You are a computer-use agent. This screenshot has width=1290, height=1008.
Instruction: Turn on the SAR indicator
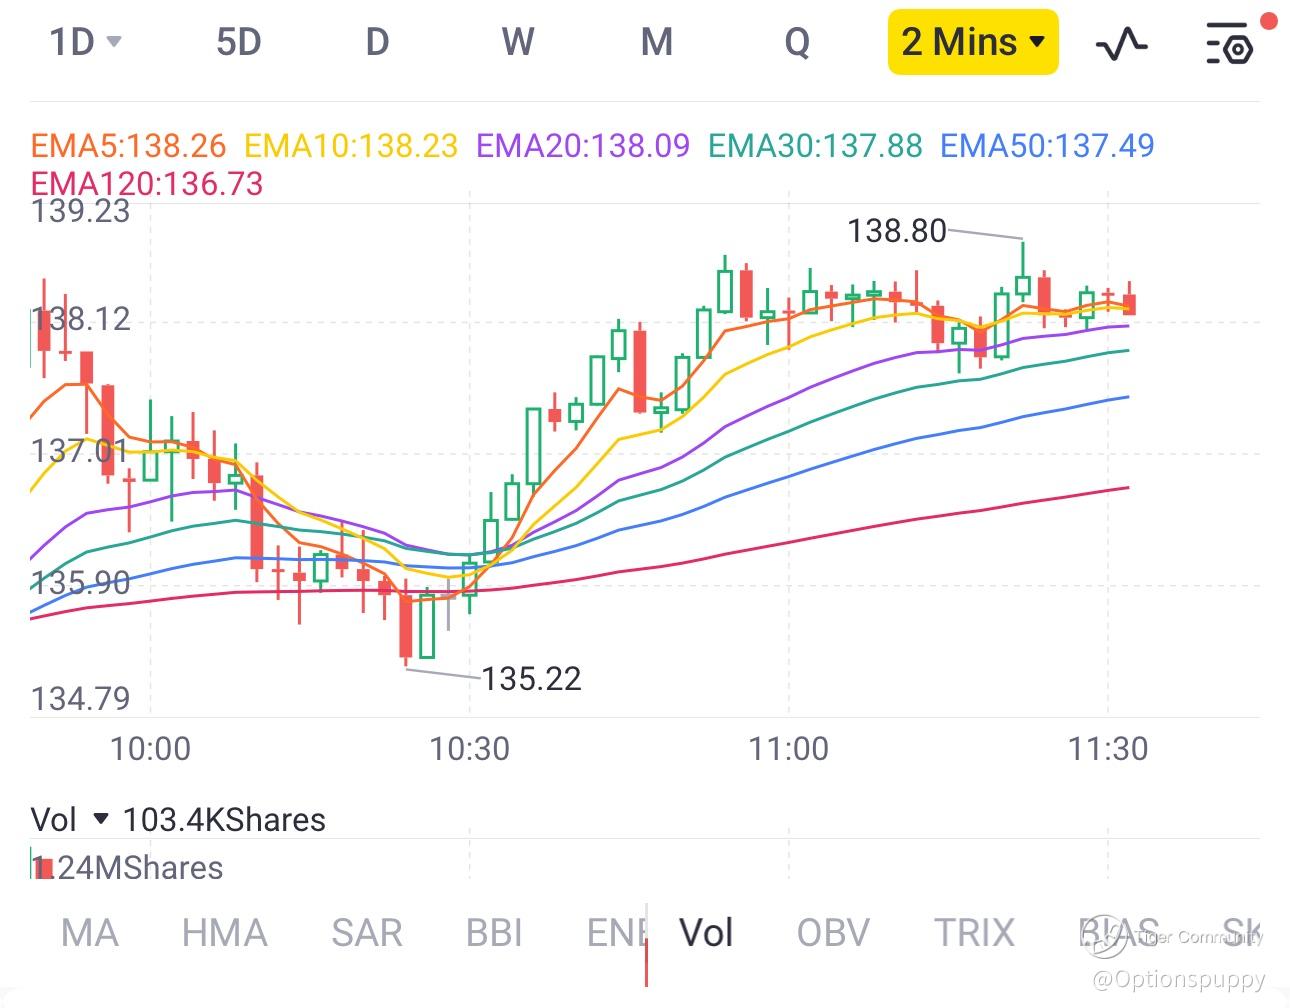coord(366,933)
